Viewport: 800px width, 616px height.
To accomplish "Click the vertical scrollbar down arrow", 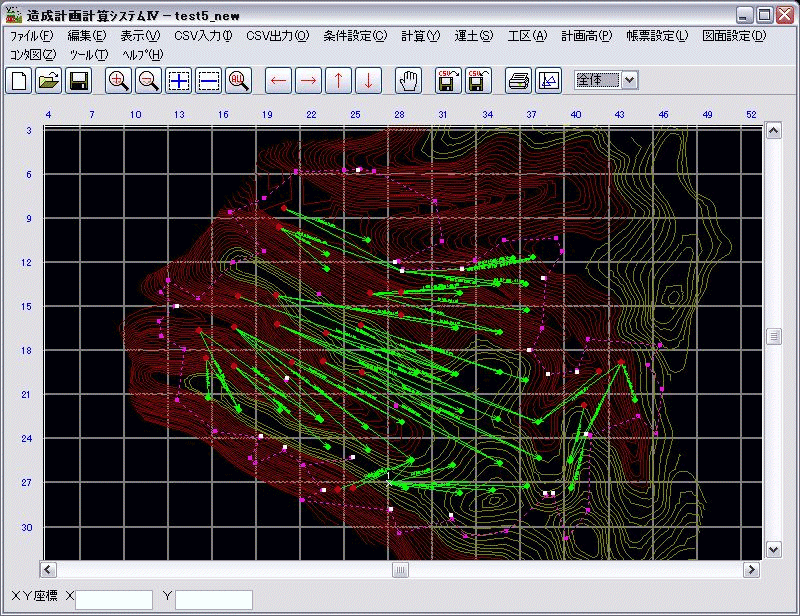I will pos(773,549).
